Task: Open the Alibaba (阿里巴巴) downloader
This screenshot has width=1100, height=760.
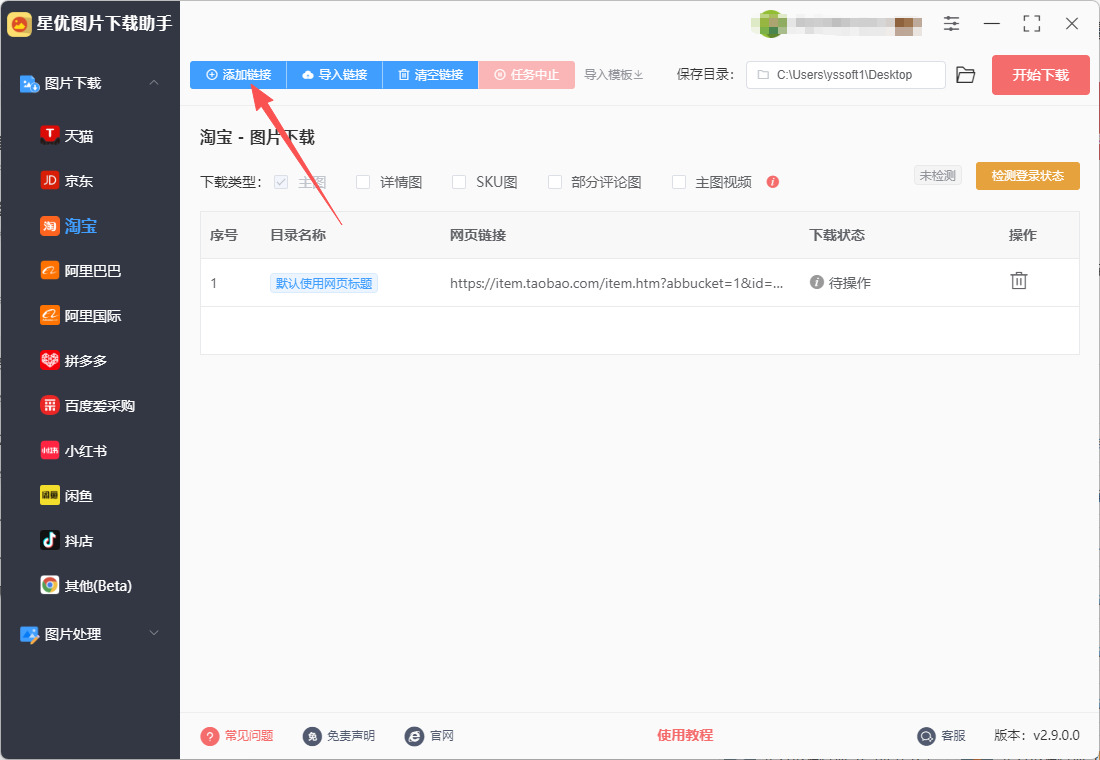Action: pyautogui.click(x=81, y=271)
